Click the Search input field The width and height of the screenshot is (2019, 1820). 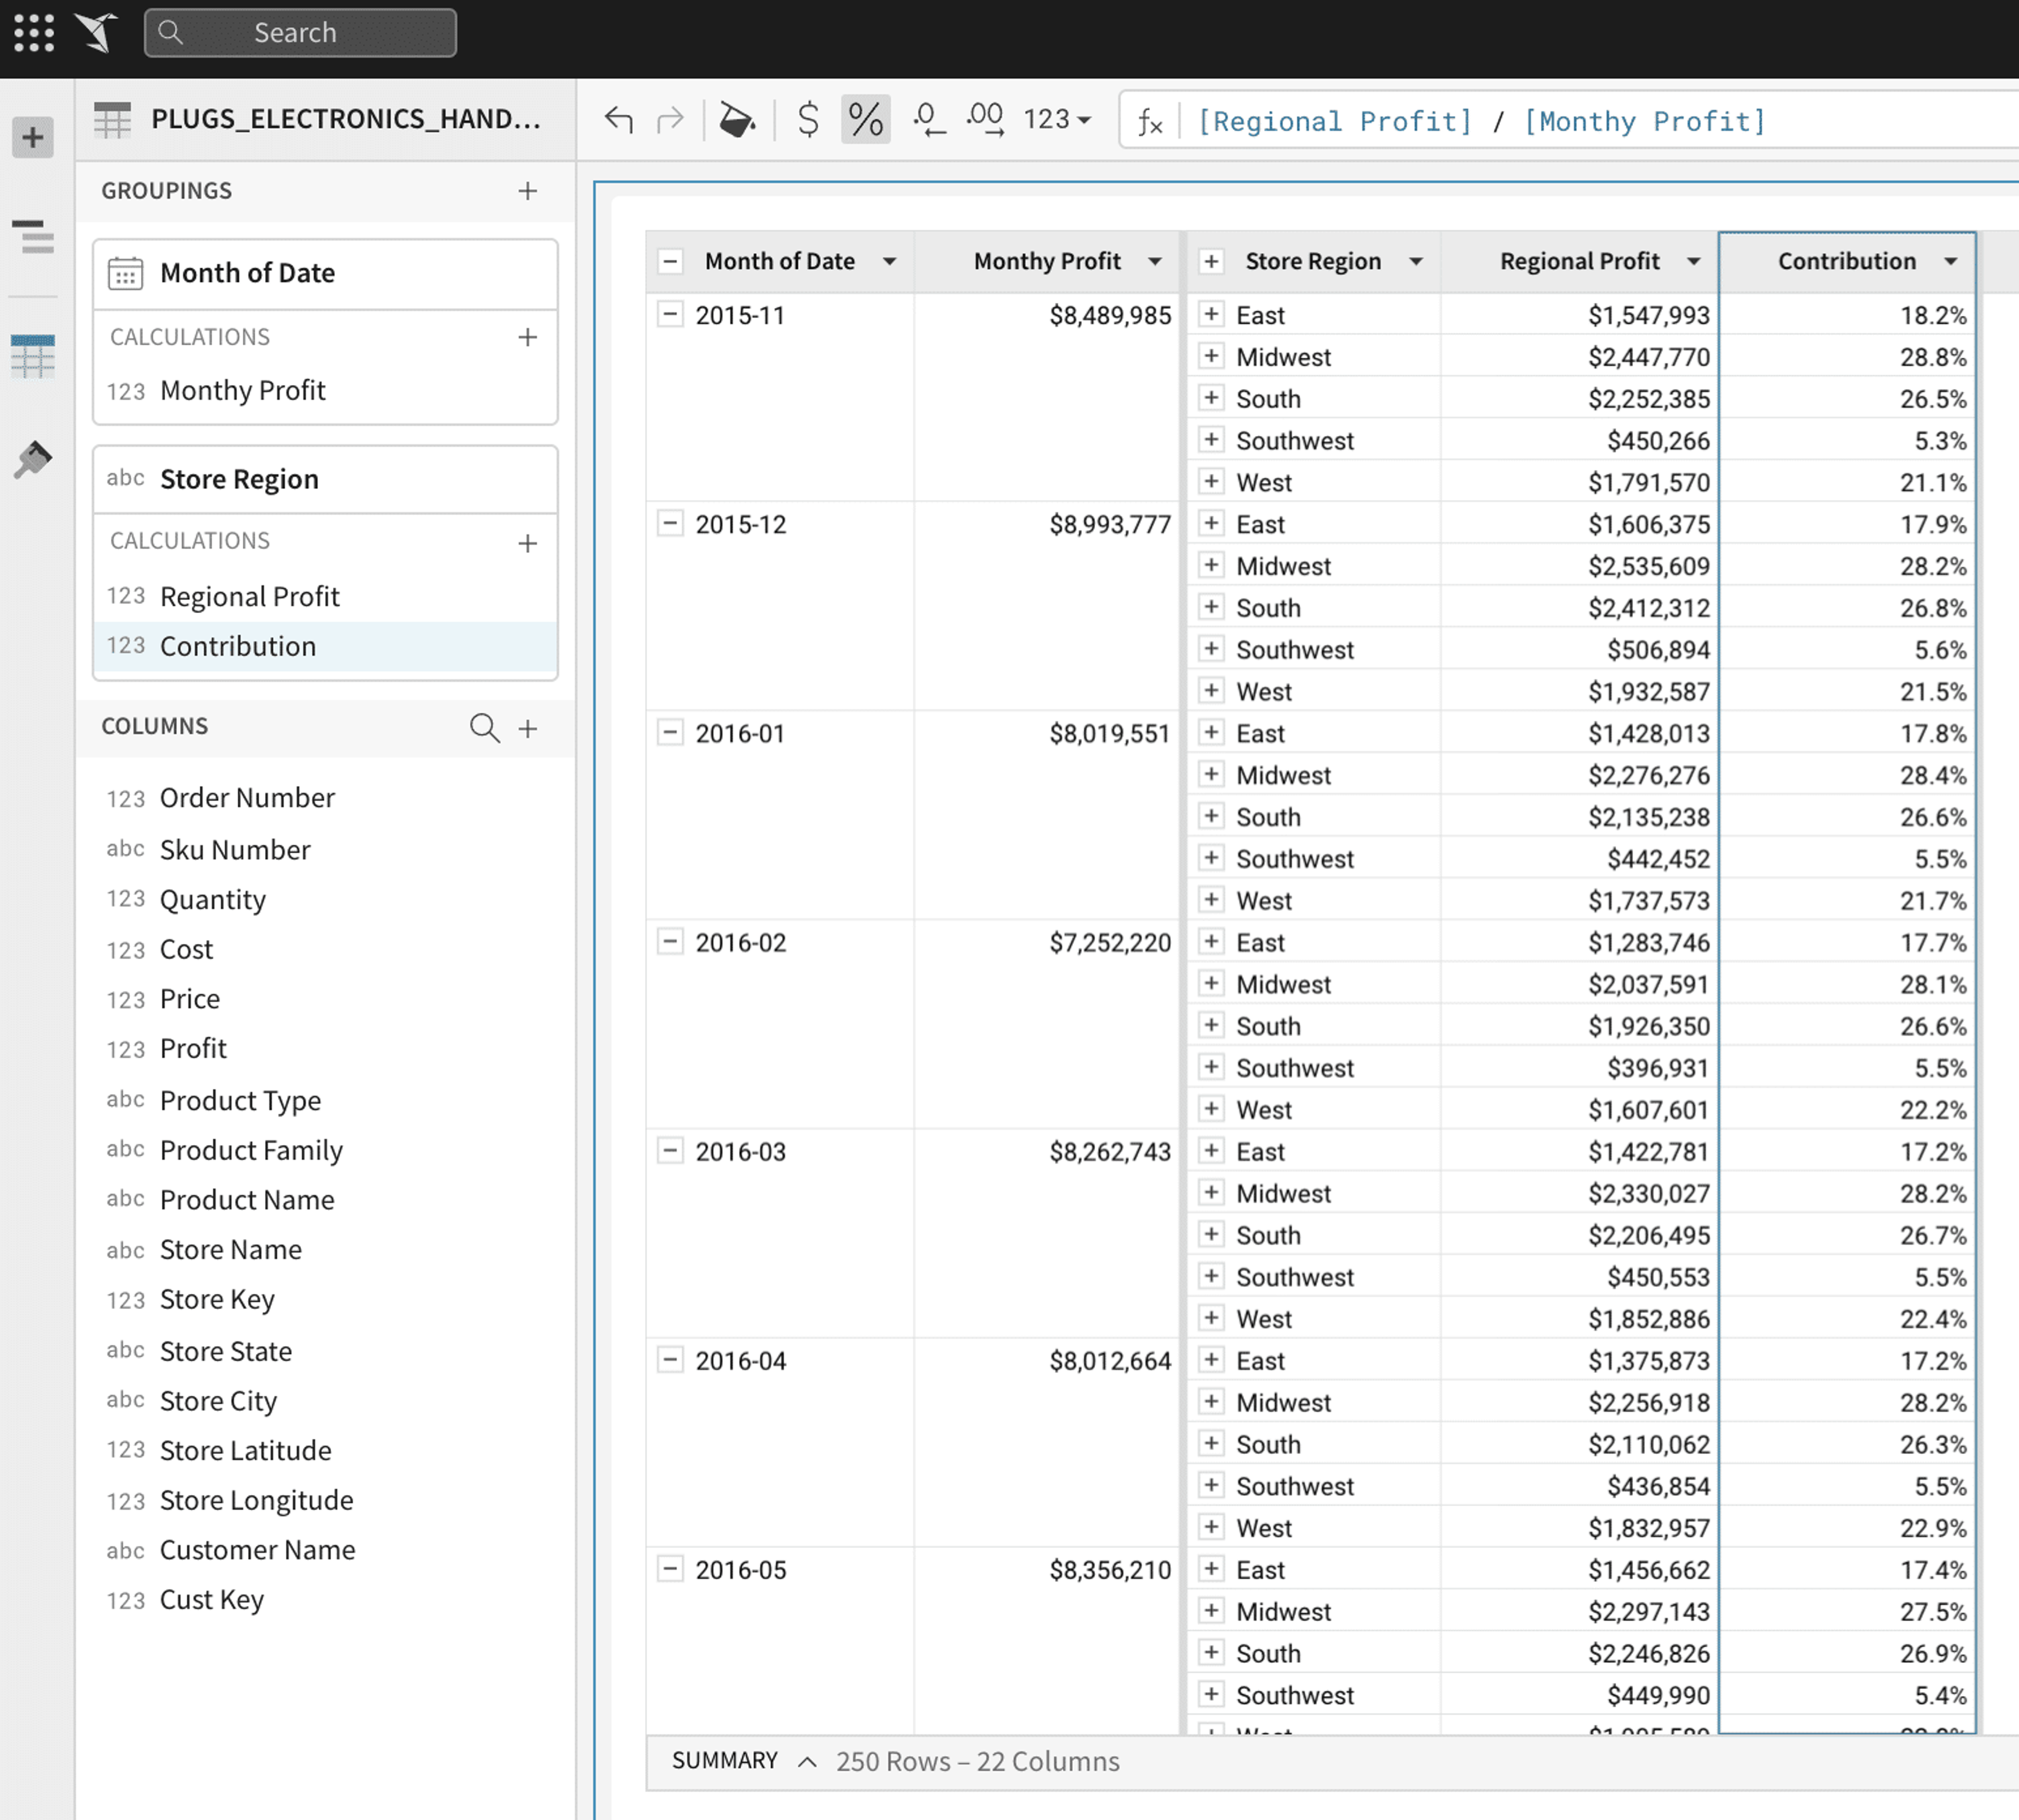[x=300, y=33]
